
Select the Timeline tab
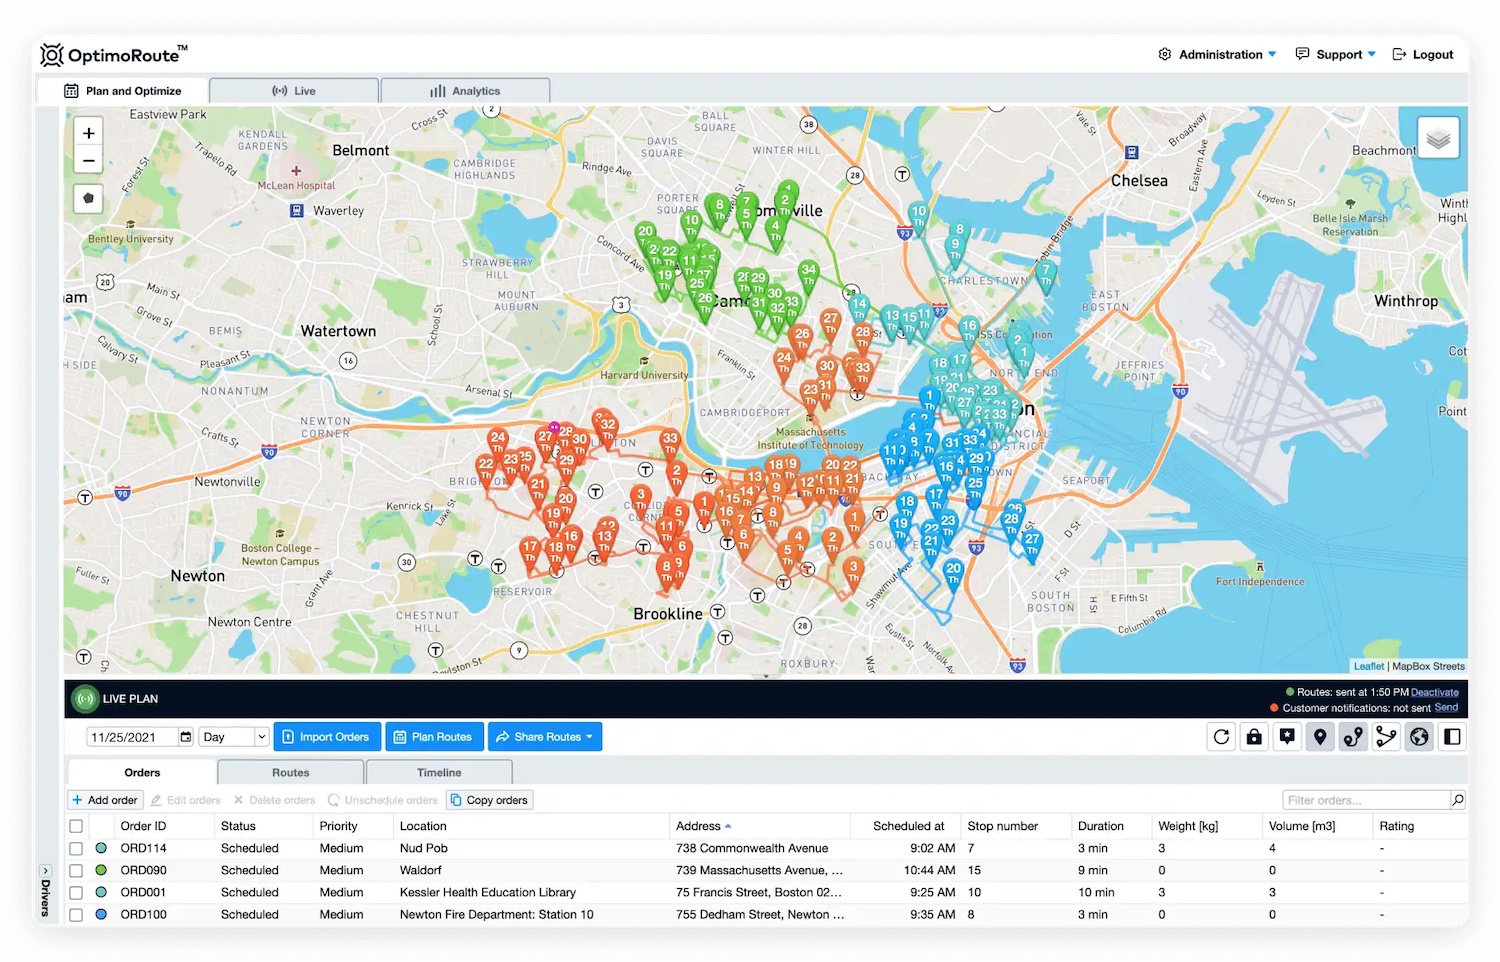(439, 773)
